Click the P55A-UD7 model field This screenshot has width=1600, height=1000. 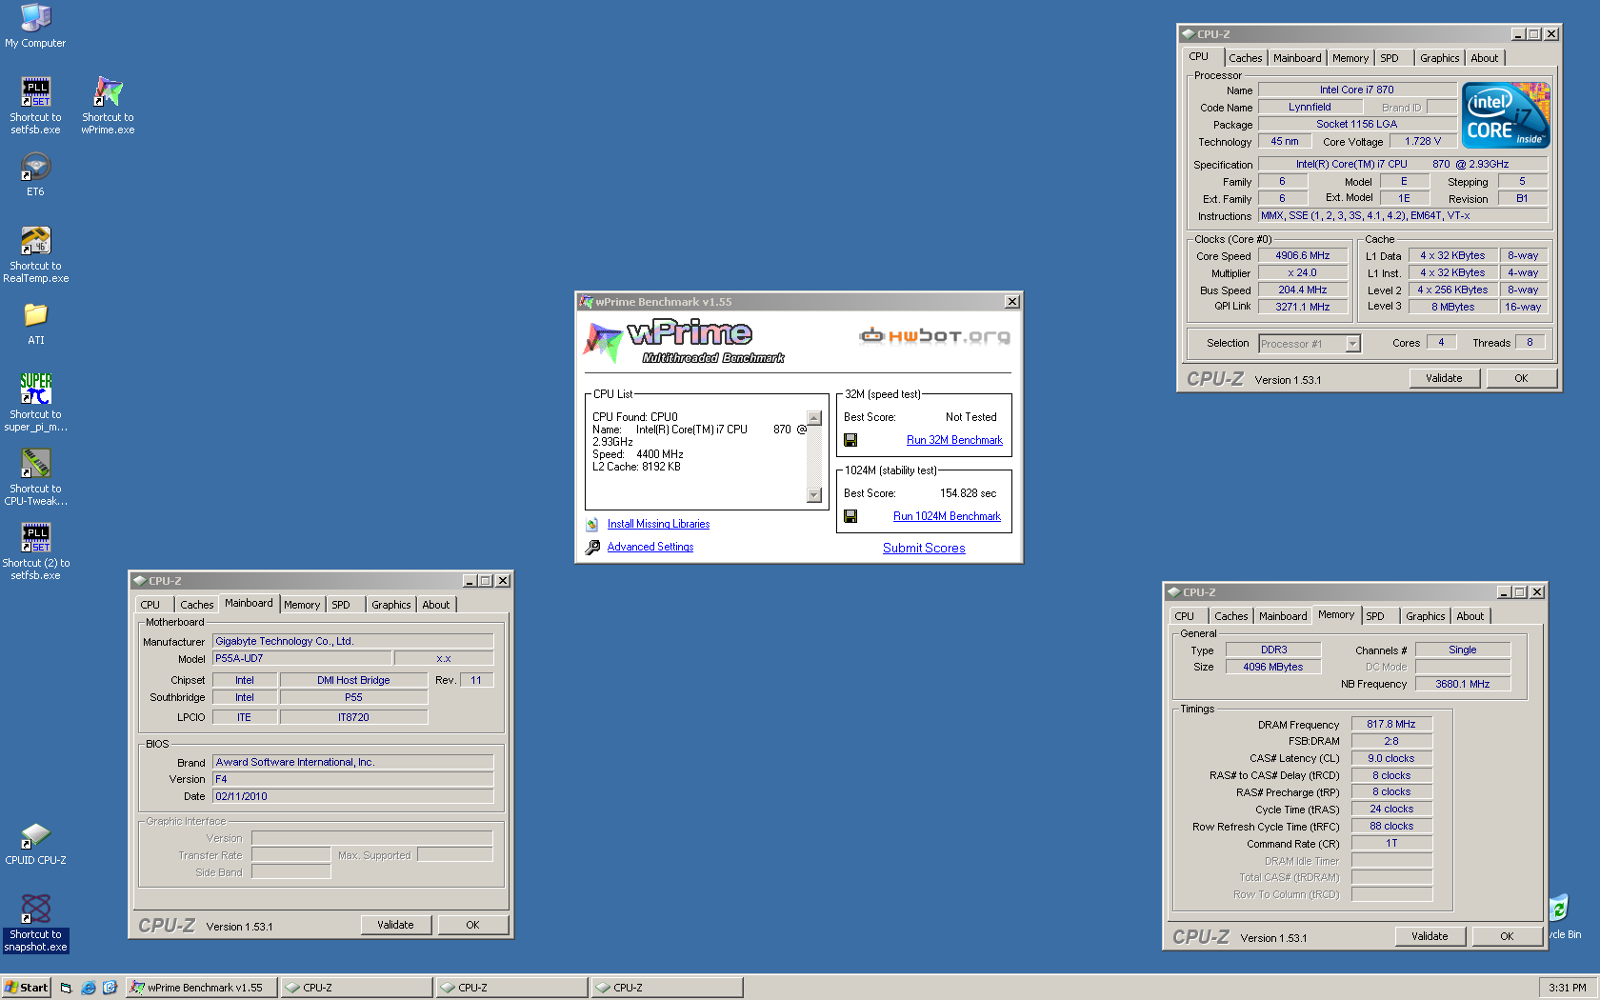click(x=301, y=659)
